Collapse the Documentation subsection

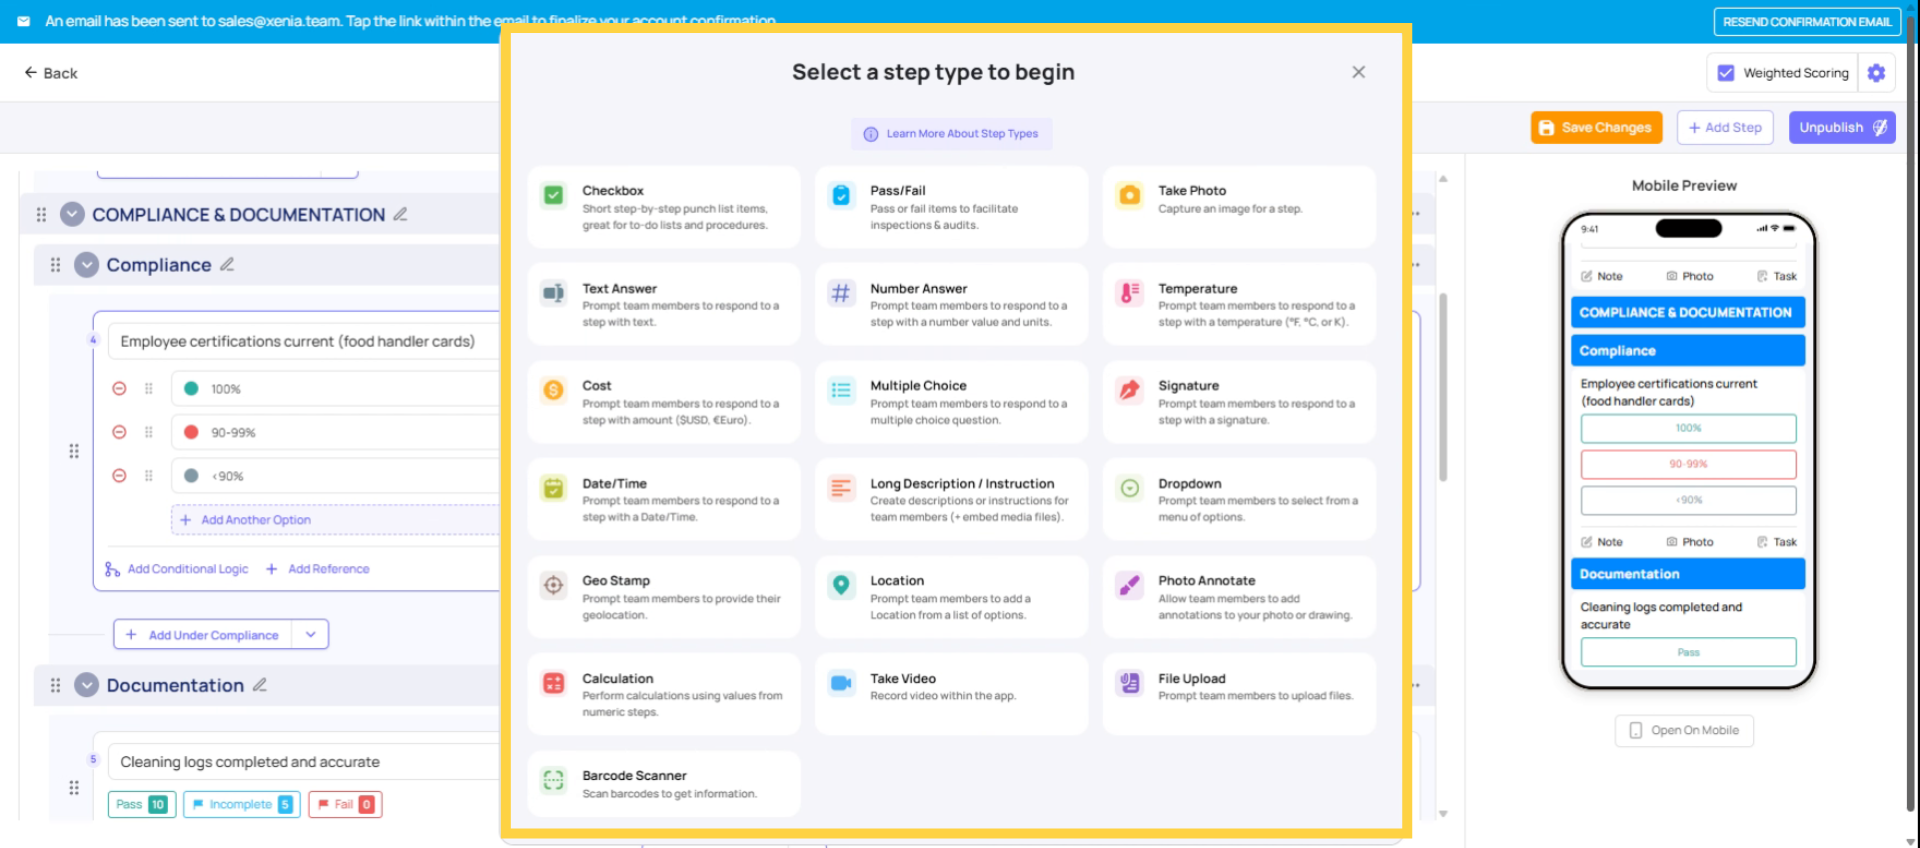[x=87, y=685]
